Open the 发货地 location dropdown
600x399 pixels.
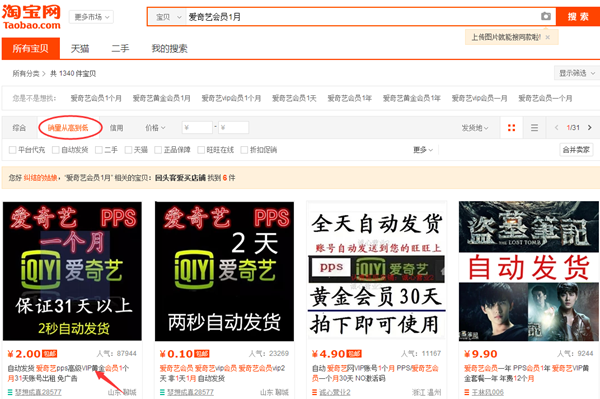[474, 128]
